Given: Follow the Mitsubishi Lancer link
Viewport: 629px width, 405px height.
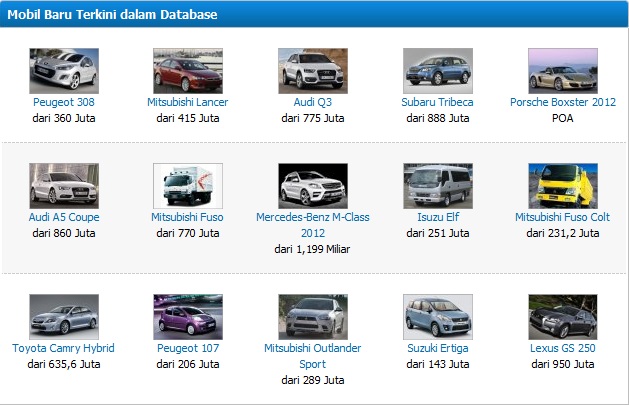Looking at the screenshot, I should [x=188, y=102].
